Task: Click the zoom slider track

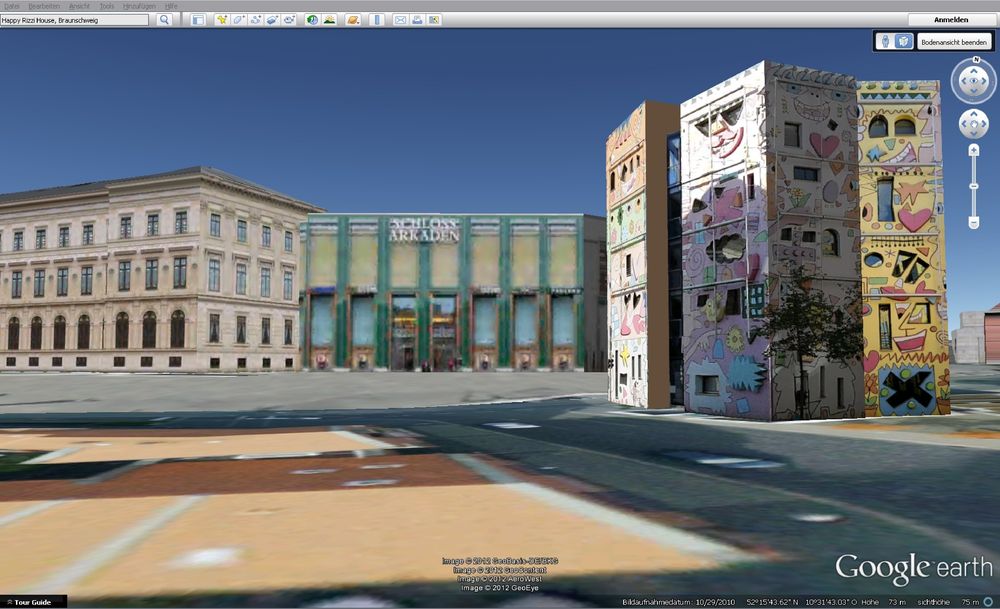Action: point(974,185)
